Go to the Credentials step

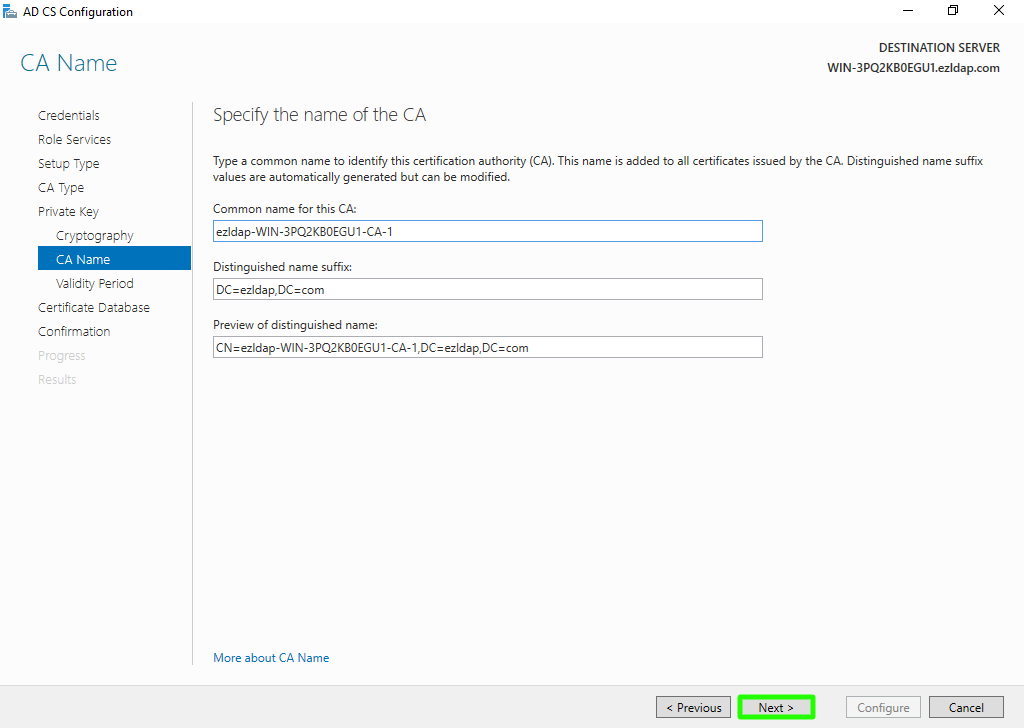click(x=69, y=116)
